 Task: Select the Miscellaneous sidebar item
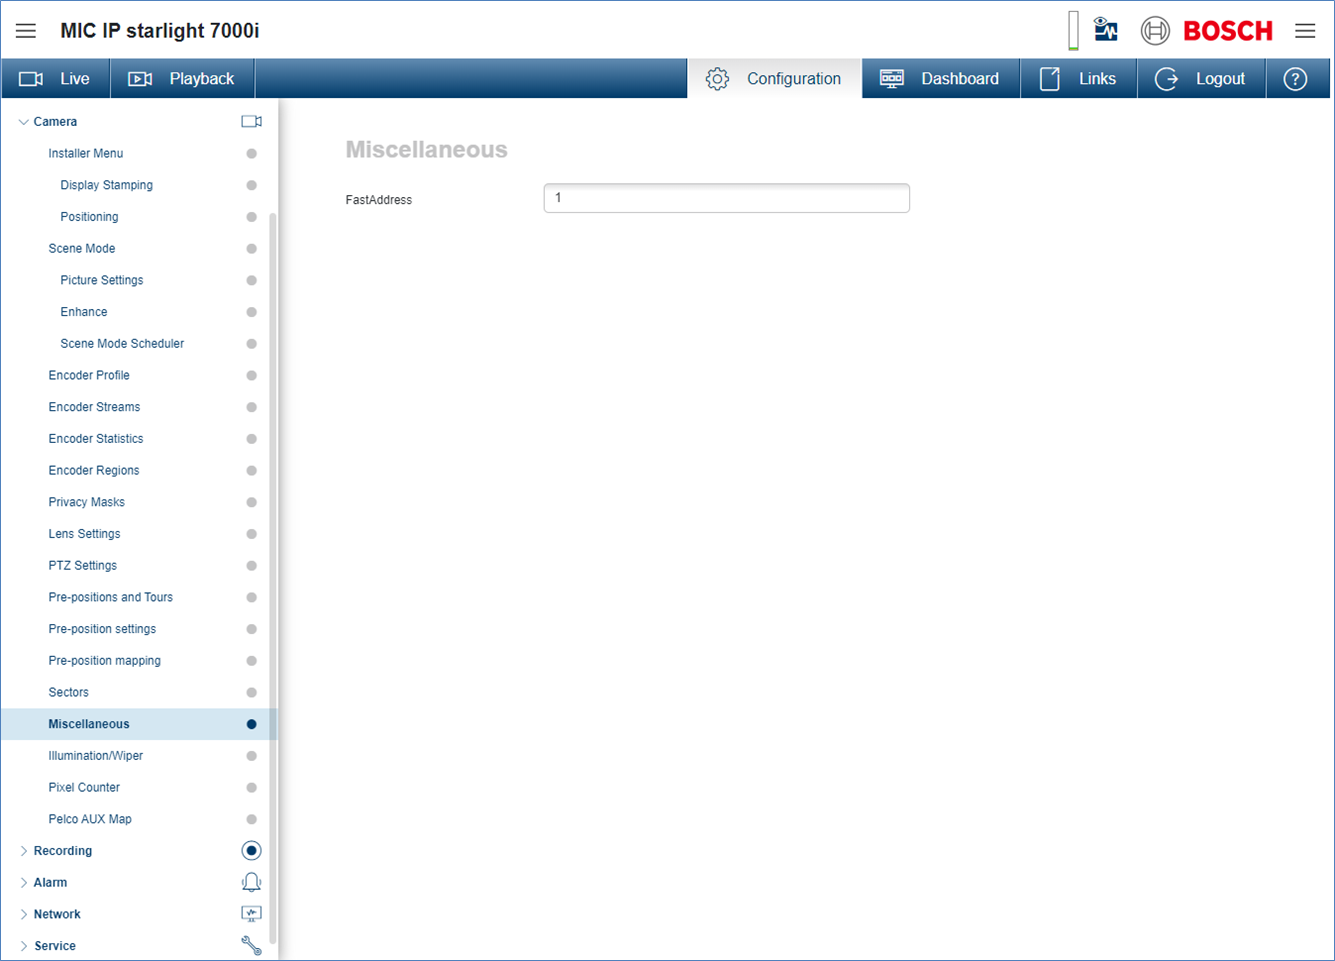pos(138,724)
